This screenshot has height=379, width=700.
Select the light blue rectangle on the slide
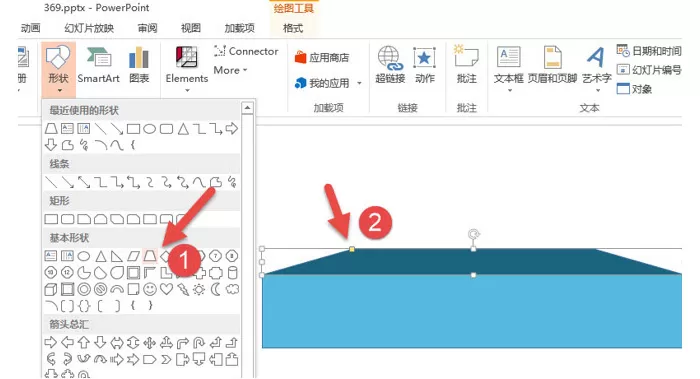(472, 311)
